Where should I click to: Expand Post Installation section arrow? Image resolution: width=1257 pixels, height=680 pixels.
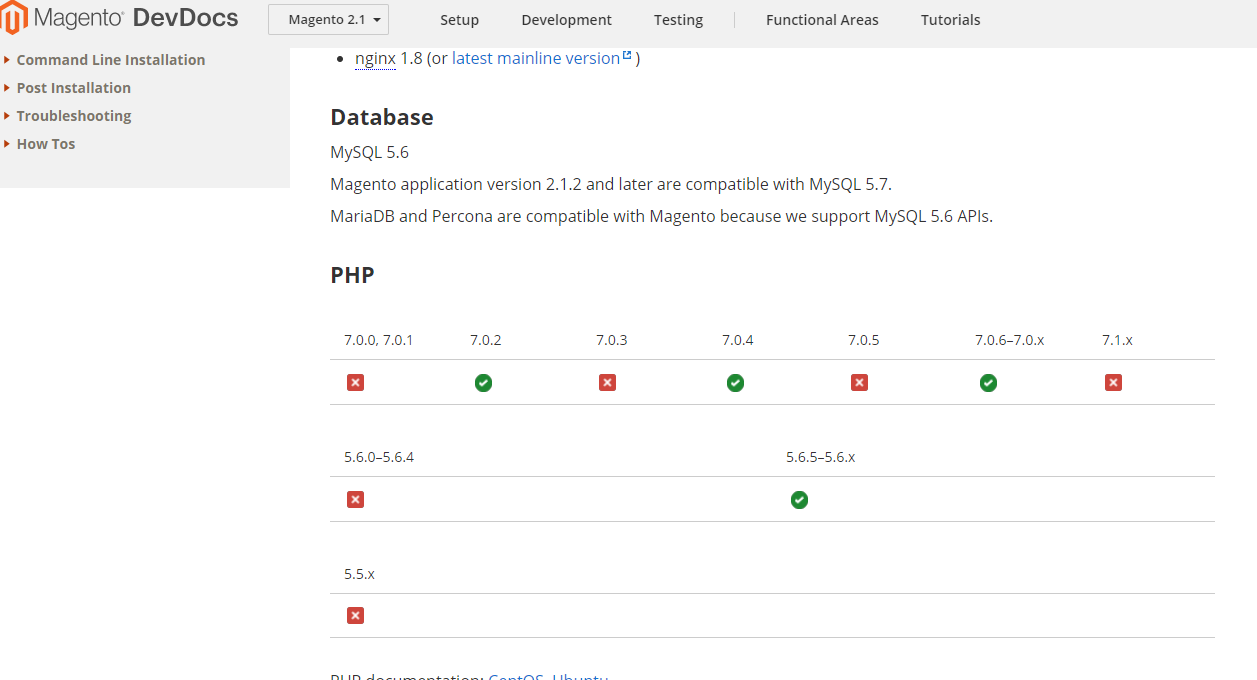pyautogui.click(x=7, y=88)
